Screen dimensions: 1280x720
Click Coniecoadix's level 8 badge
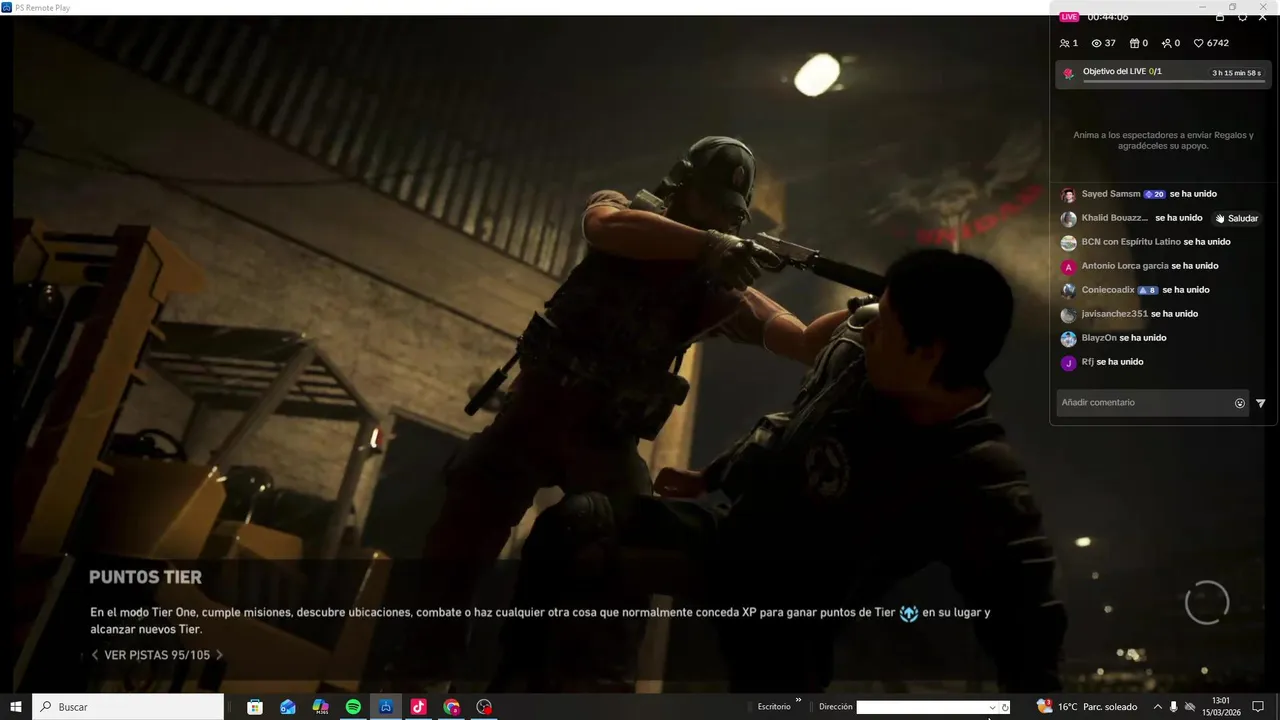click(1148, 290)
